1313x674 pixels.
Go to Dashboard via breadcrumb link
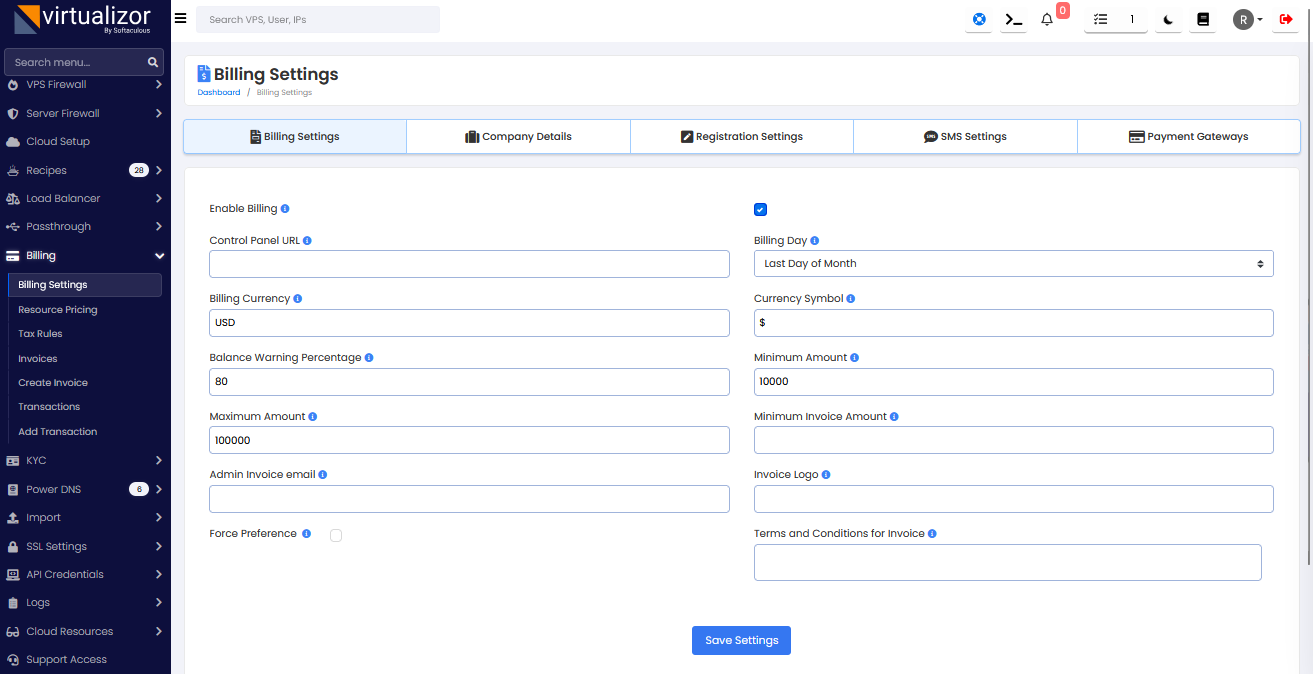pos(218,93)
